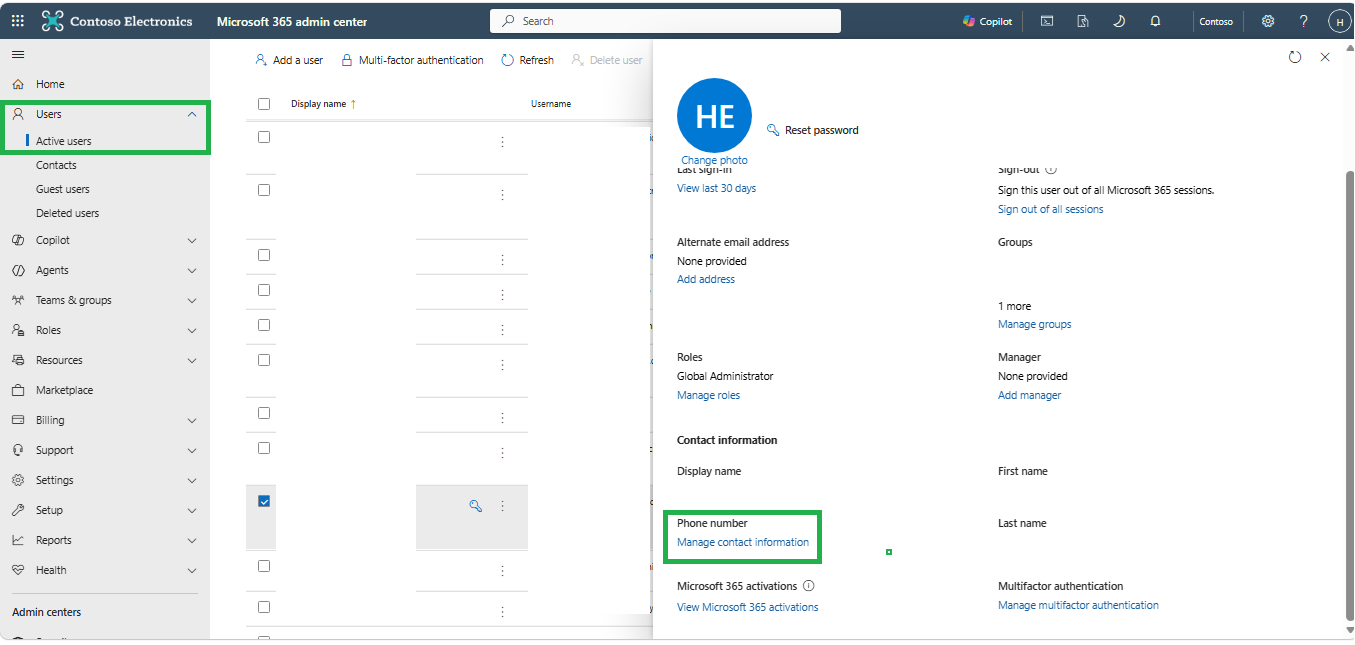
Task: Tick the select all users checkbox
Action: 264,104
